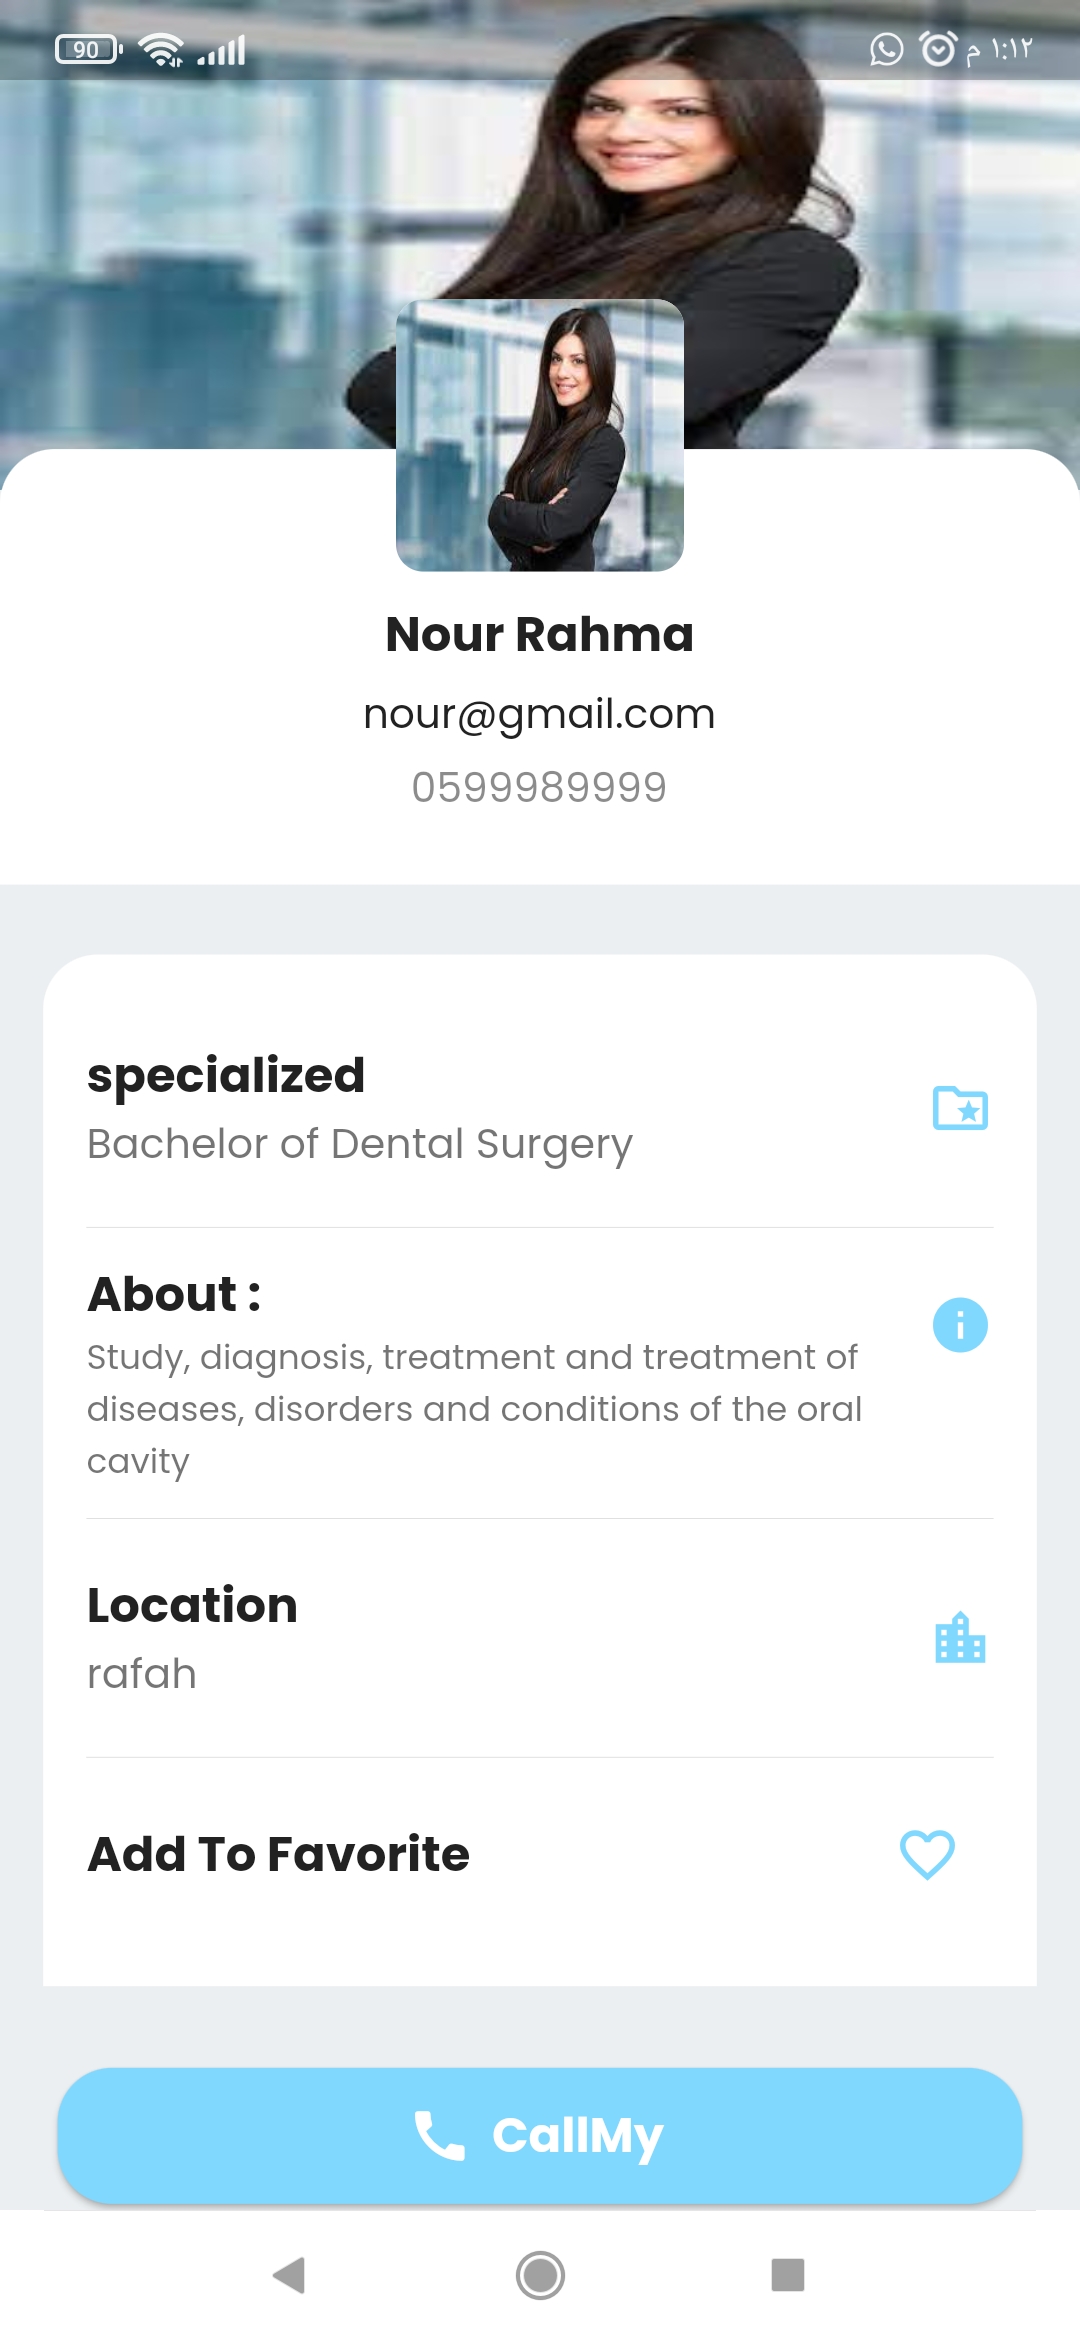The height and width of the screenshot is (2340, 1080).
Task: Tap the WhatsApp status bar icon
Action: 886,49
